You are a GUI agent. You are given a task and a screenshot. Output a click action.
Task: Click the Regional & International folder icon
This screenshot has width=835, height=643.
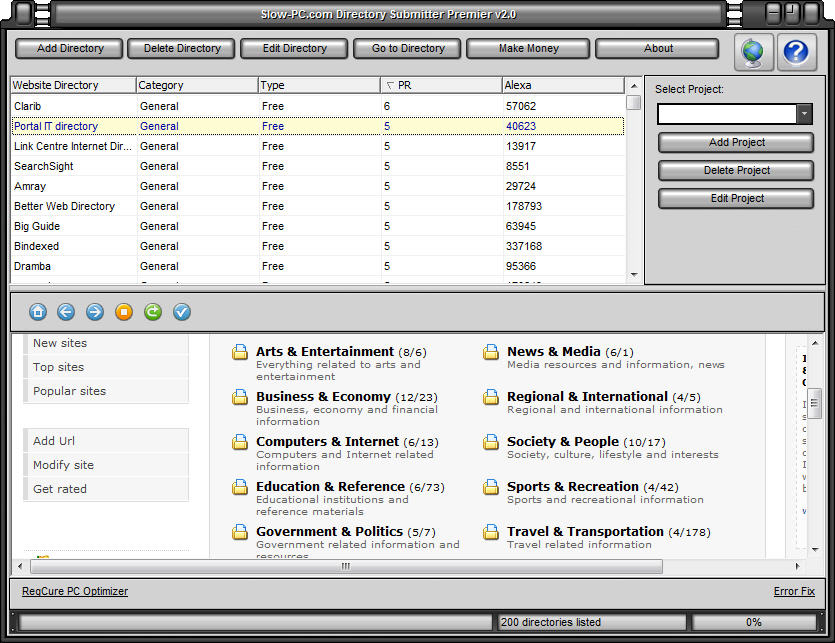click(x=490, y=397)
